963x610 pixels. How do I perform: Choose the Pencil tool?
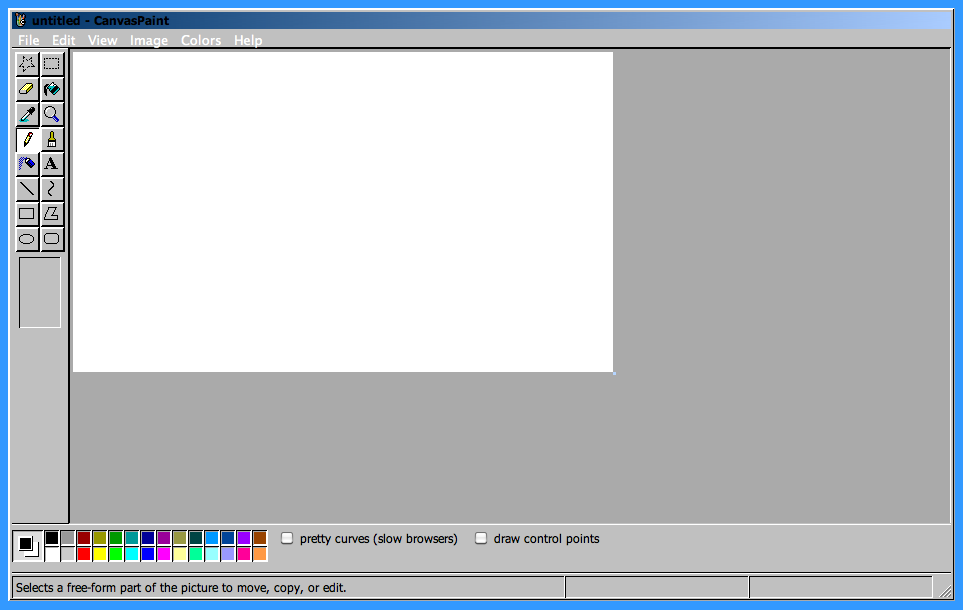pos(27,139)
